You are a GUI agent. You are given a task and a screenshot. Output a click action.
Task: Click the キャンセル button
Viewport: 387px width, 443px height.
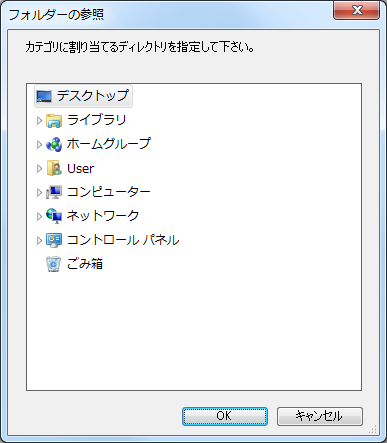[319, 416]
